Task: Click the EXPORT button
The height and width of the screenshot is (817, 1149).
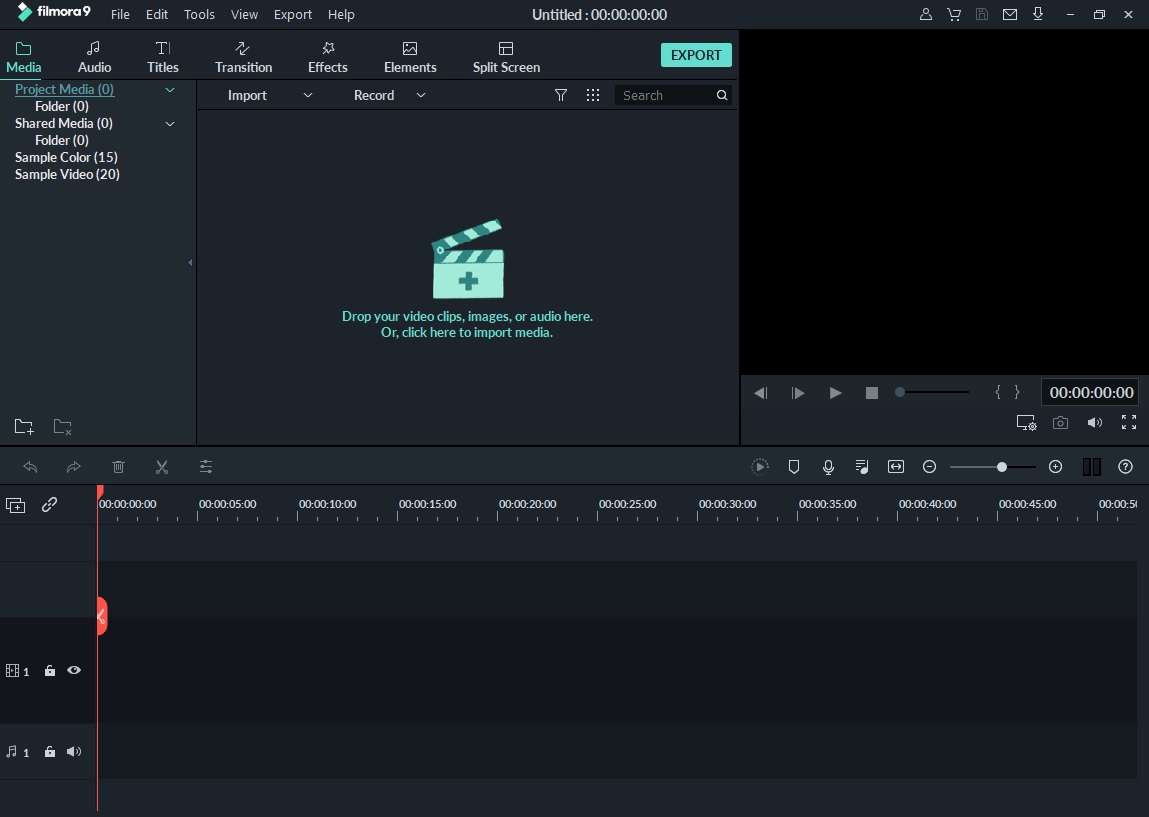Action: 696,55
